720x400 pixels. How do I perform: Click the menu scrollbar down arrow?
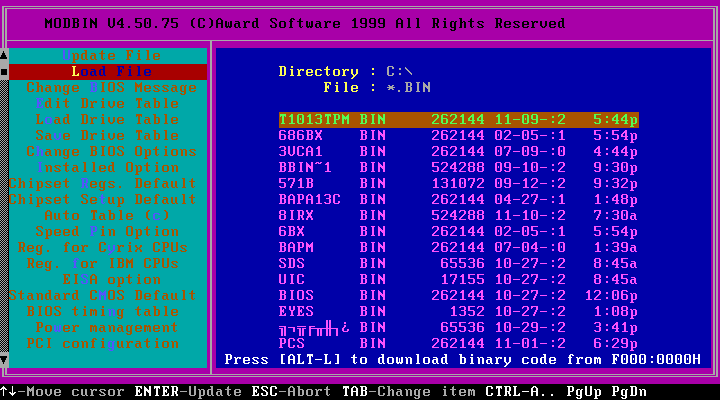pos(4,359)
